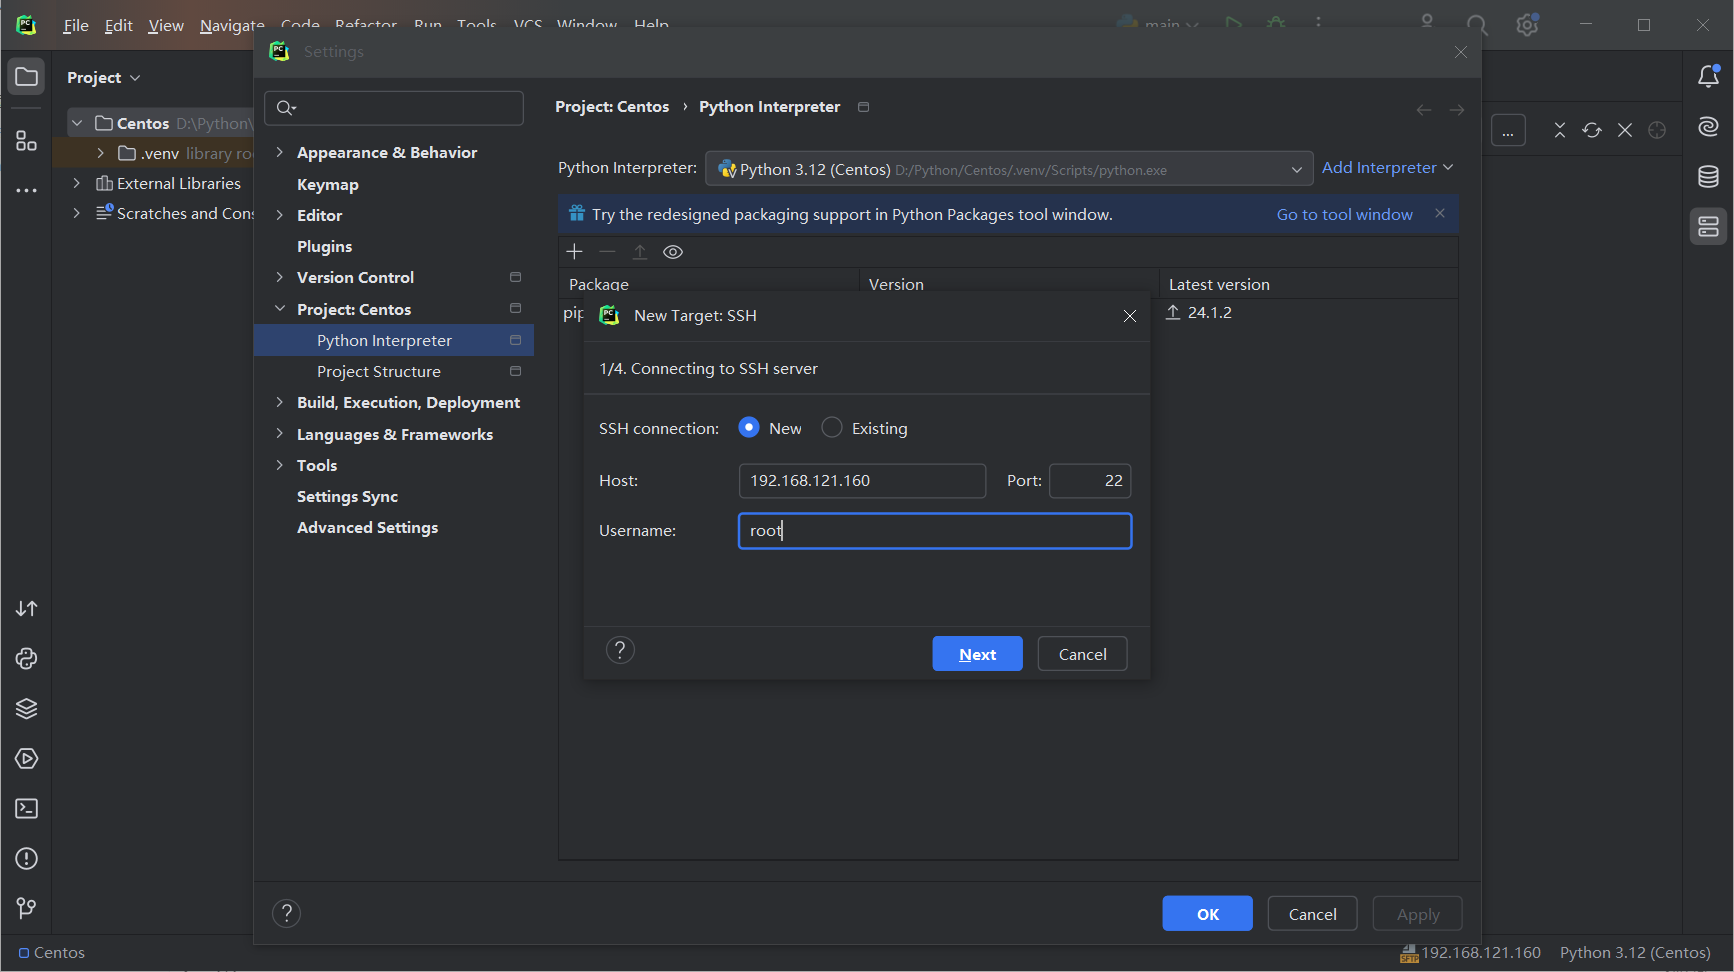Expand the Version Control settings section
Screen dimensions: 1734x972
tap(280, 277)
